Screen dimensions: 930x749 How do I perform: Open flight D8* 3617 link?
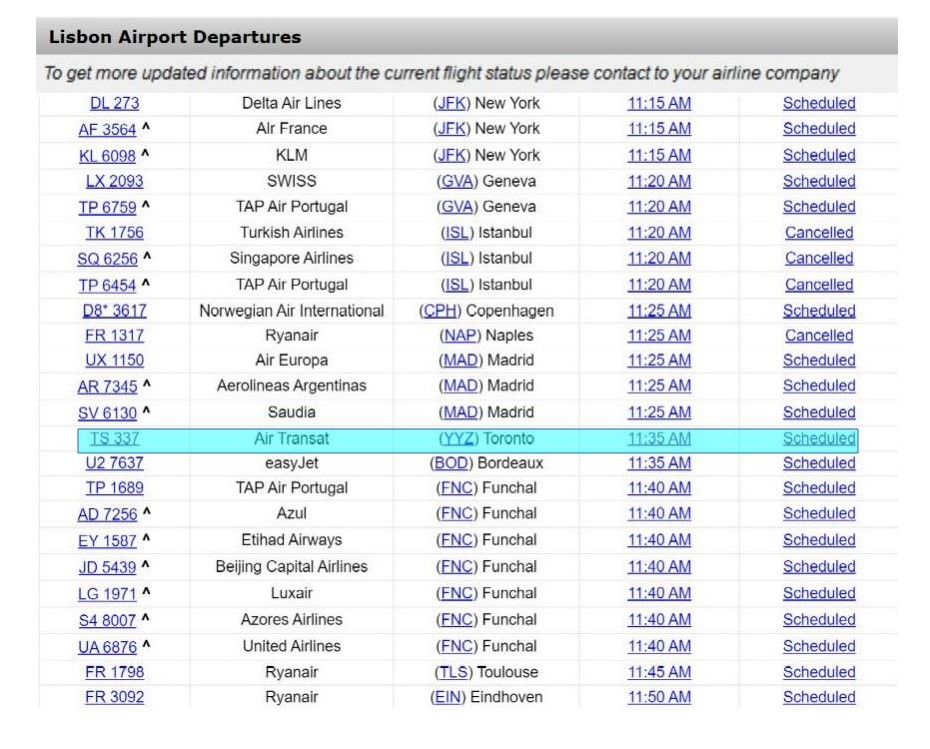pos(114,311)
